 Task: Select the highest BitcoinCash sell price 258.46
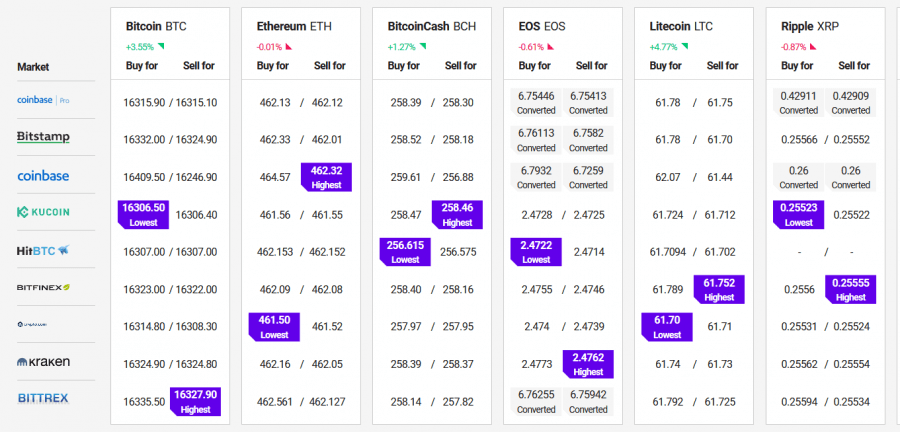(x=457, y=215)
